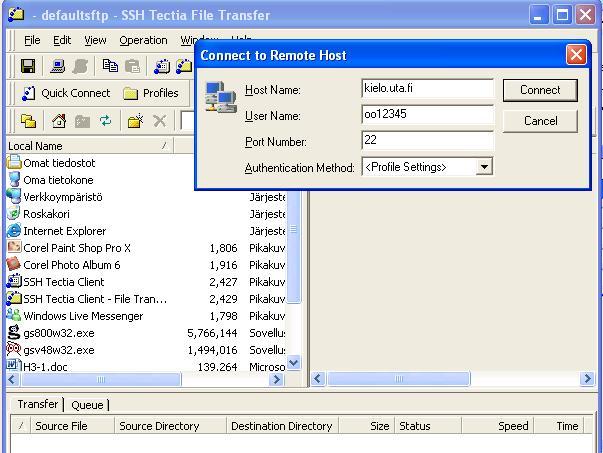Click the size value 5,766,144

212,333
